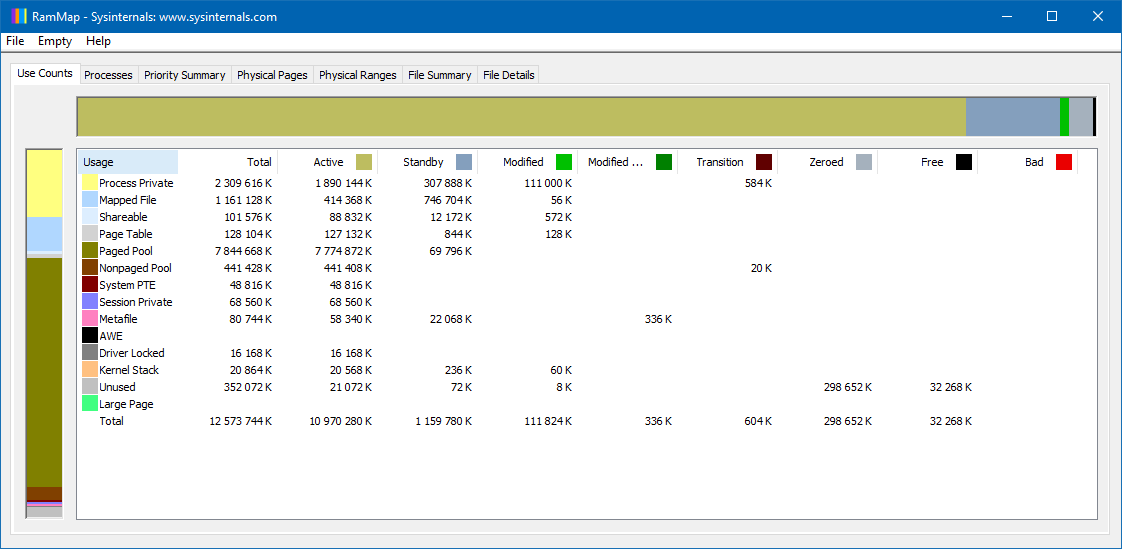Click the dark red Transition column swatch
The image size is (1122, 549).
764,162
